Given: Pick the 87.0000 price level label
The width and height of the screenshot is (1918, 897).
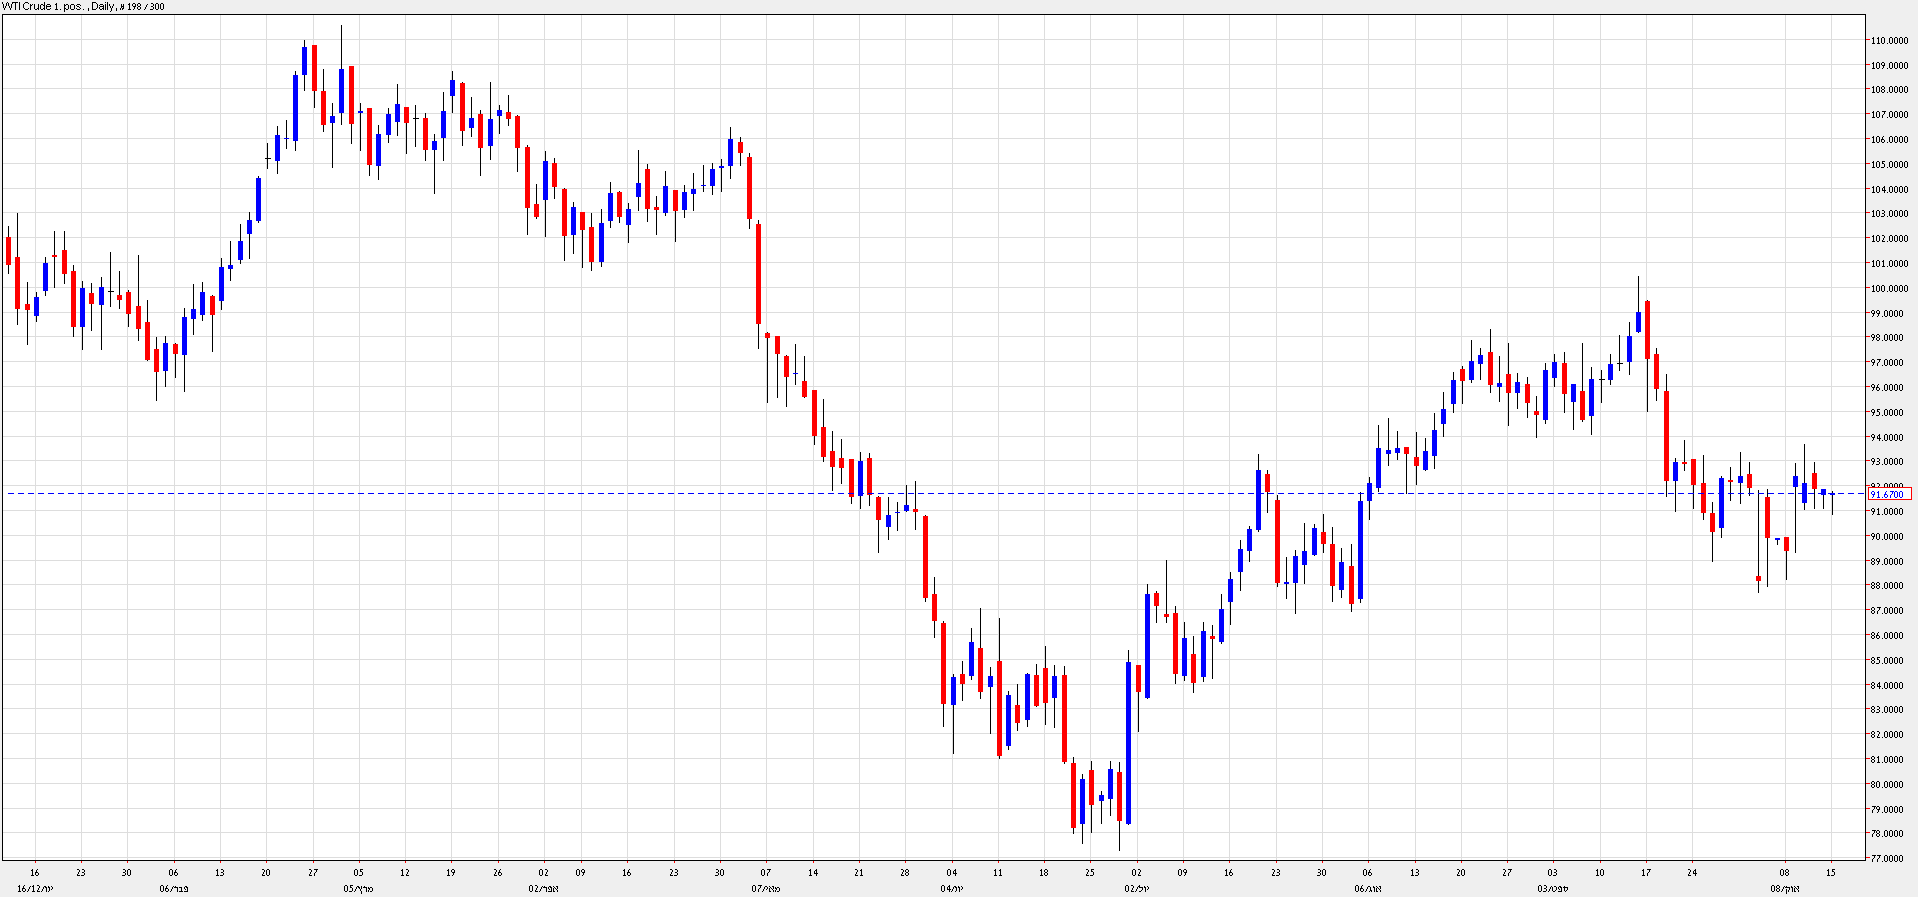Looking at the screenshot, I should tap(1889, 611).
